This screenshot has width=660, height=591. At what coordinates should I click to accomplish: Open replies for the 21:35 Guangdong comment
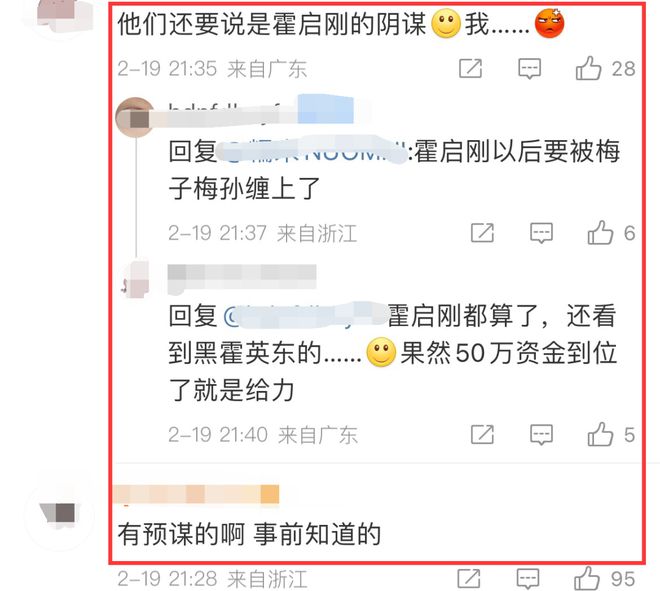coord(529,69)
